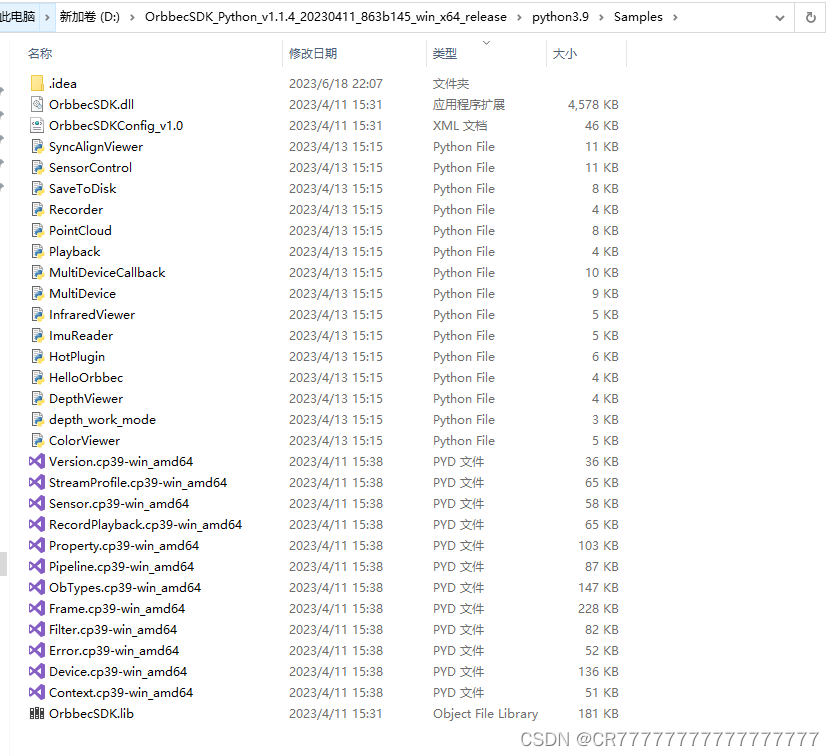Select the Sensor.cp39-win_amd64 PYD icon

37,503
